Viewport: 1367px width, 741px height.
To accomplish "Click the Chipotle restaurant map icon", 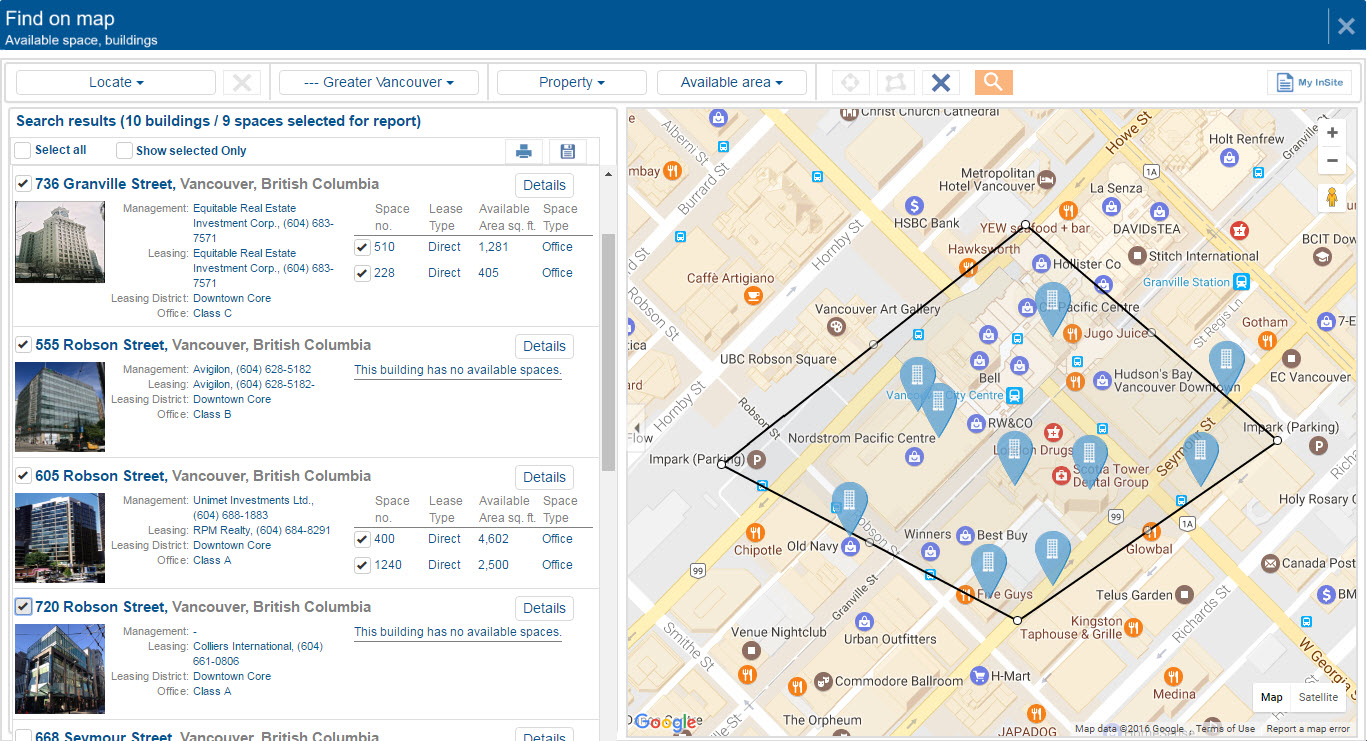I will [755, 532].
